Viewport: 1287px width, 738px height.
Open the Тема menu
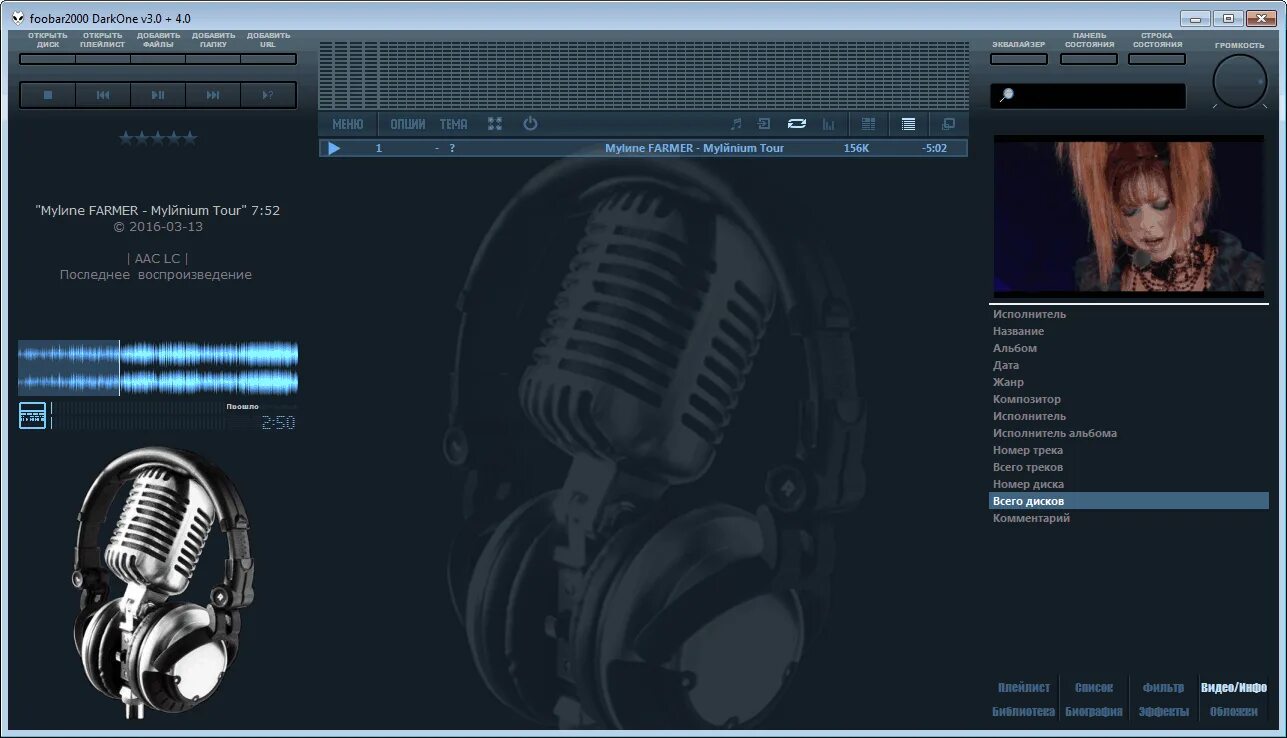[453, 124]
